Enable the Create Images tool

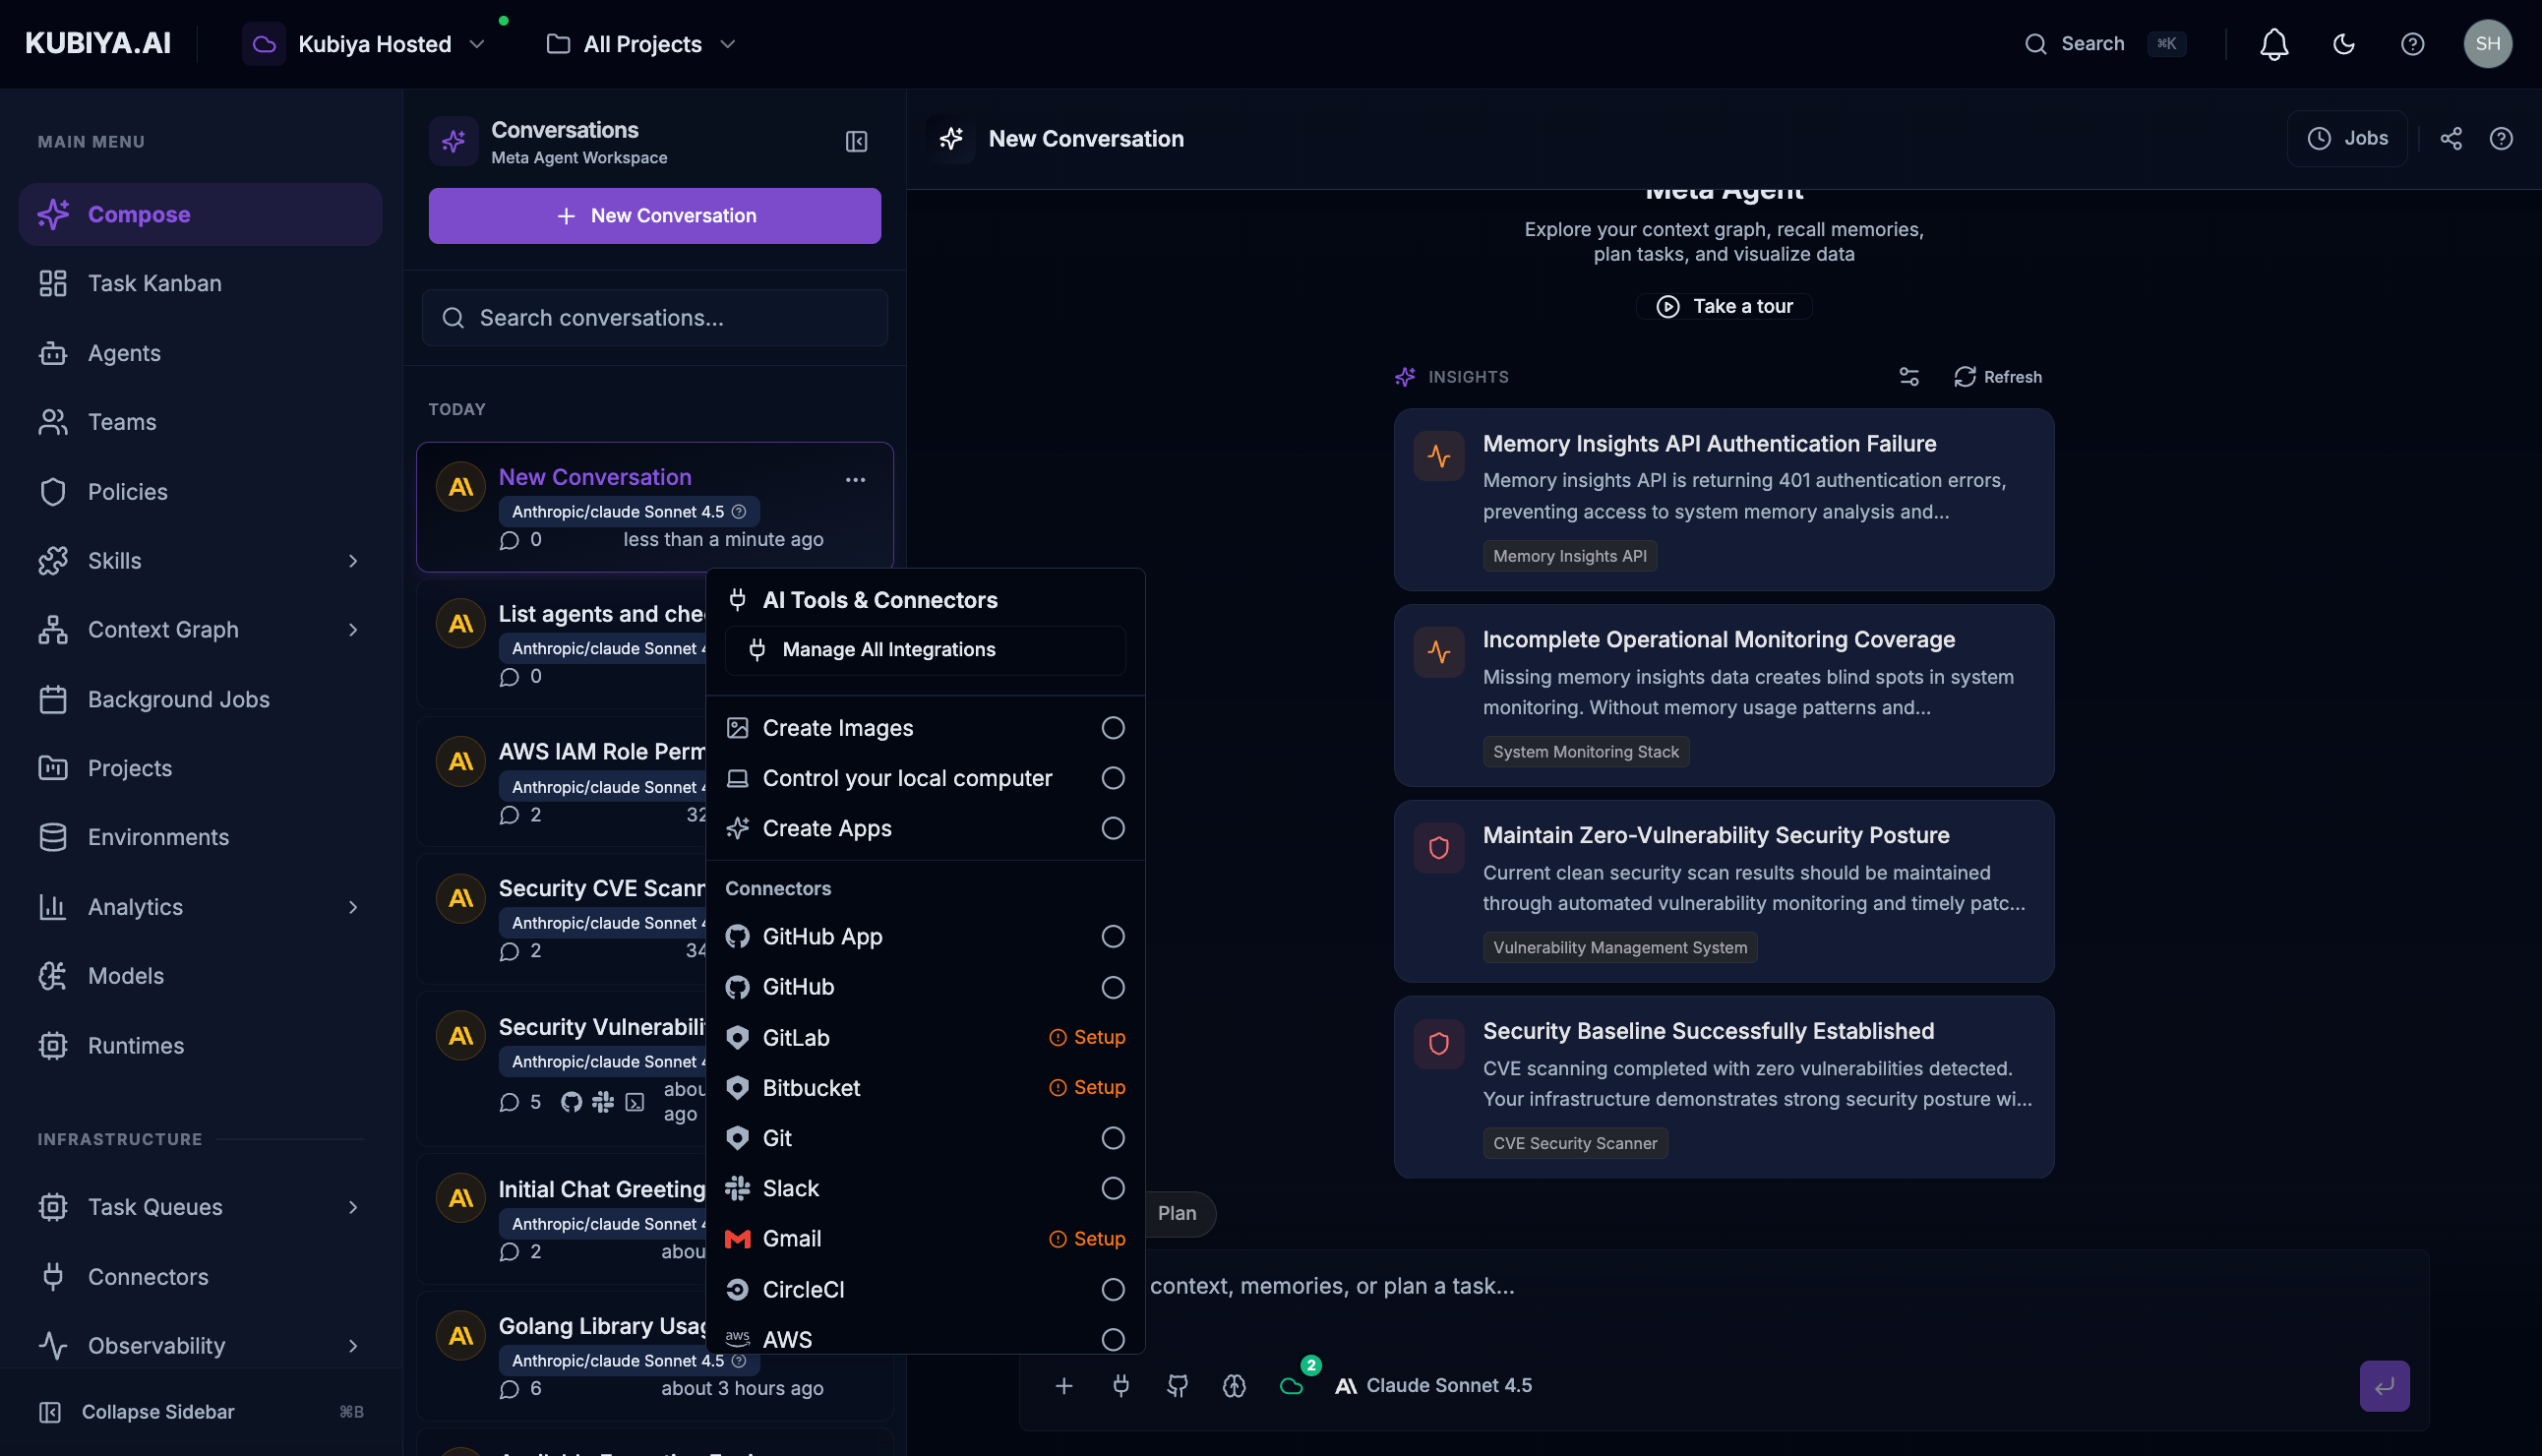tap(1112, 728)
